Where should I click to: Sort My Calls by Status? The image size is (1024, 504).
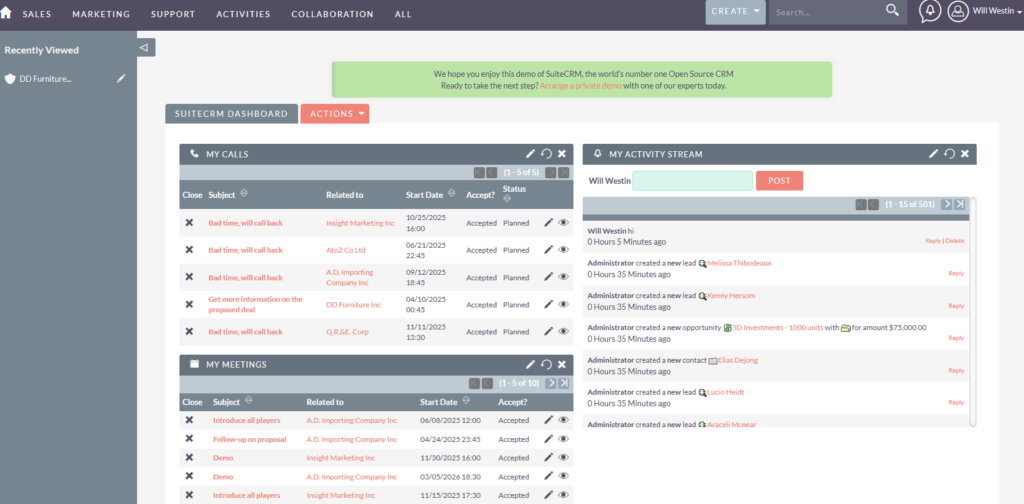[507, 198]
